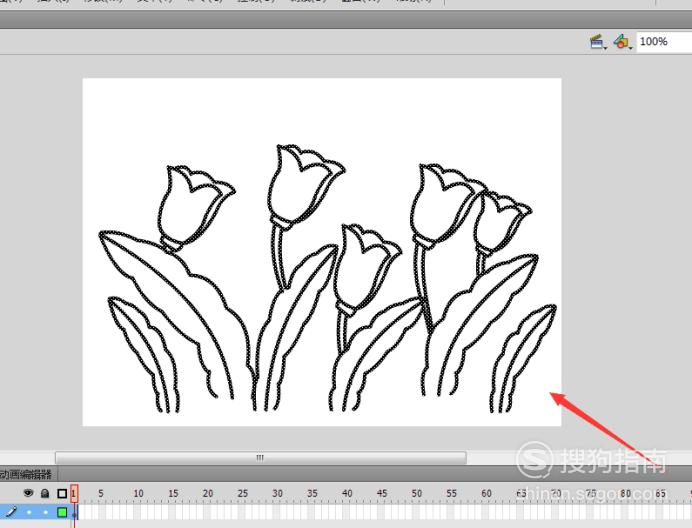Screen dimensions: 692x528
Task: Move playhead to frame 25 on ruler
Action: 242,493
